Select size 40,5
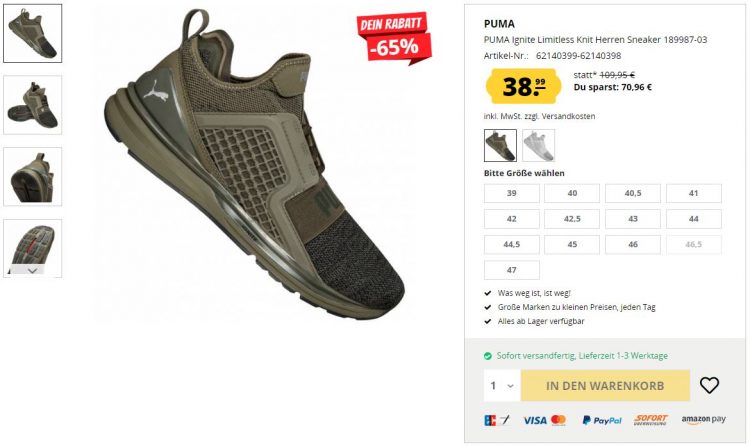Screen dimensions: 750x447 tap(632, 194)
